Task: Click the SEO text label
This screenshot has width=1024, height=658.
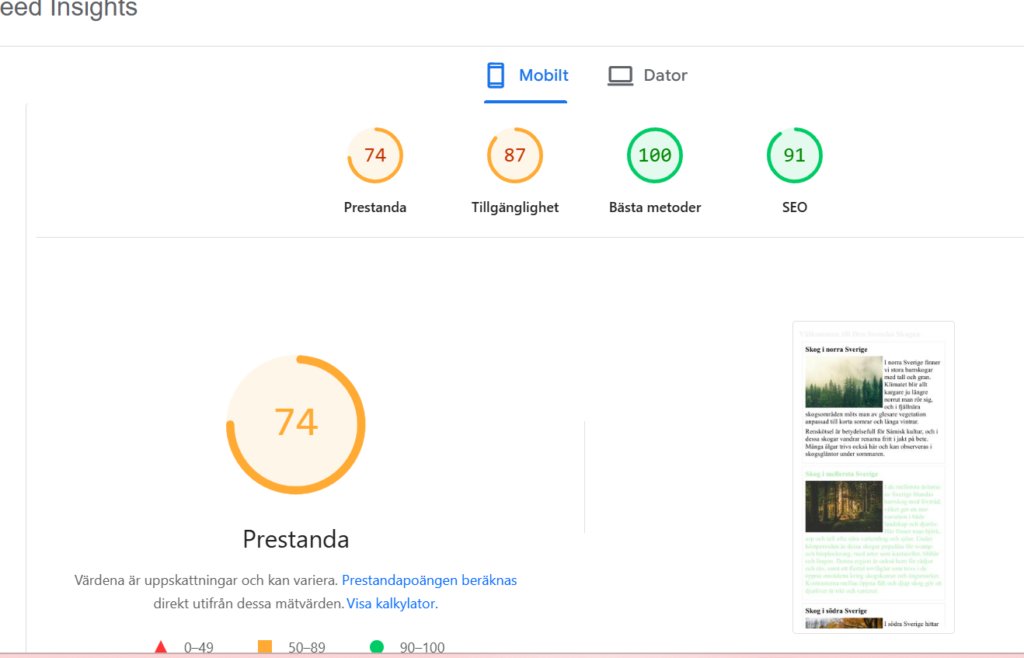Action: pyautogui.click(x=794, y=208)
